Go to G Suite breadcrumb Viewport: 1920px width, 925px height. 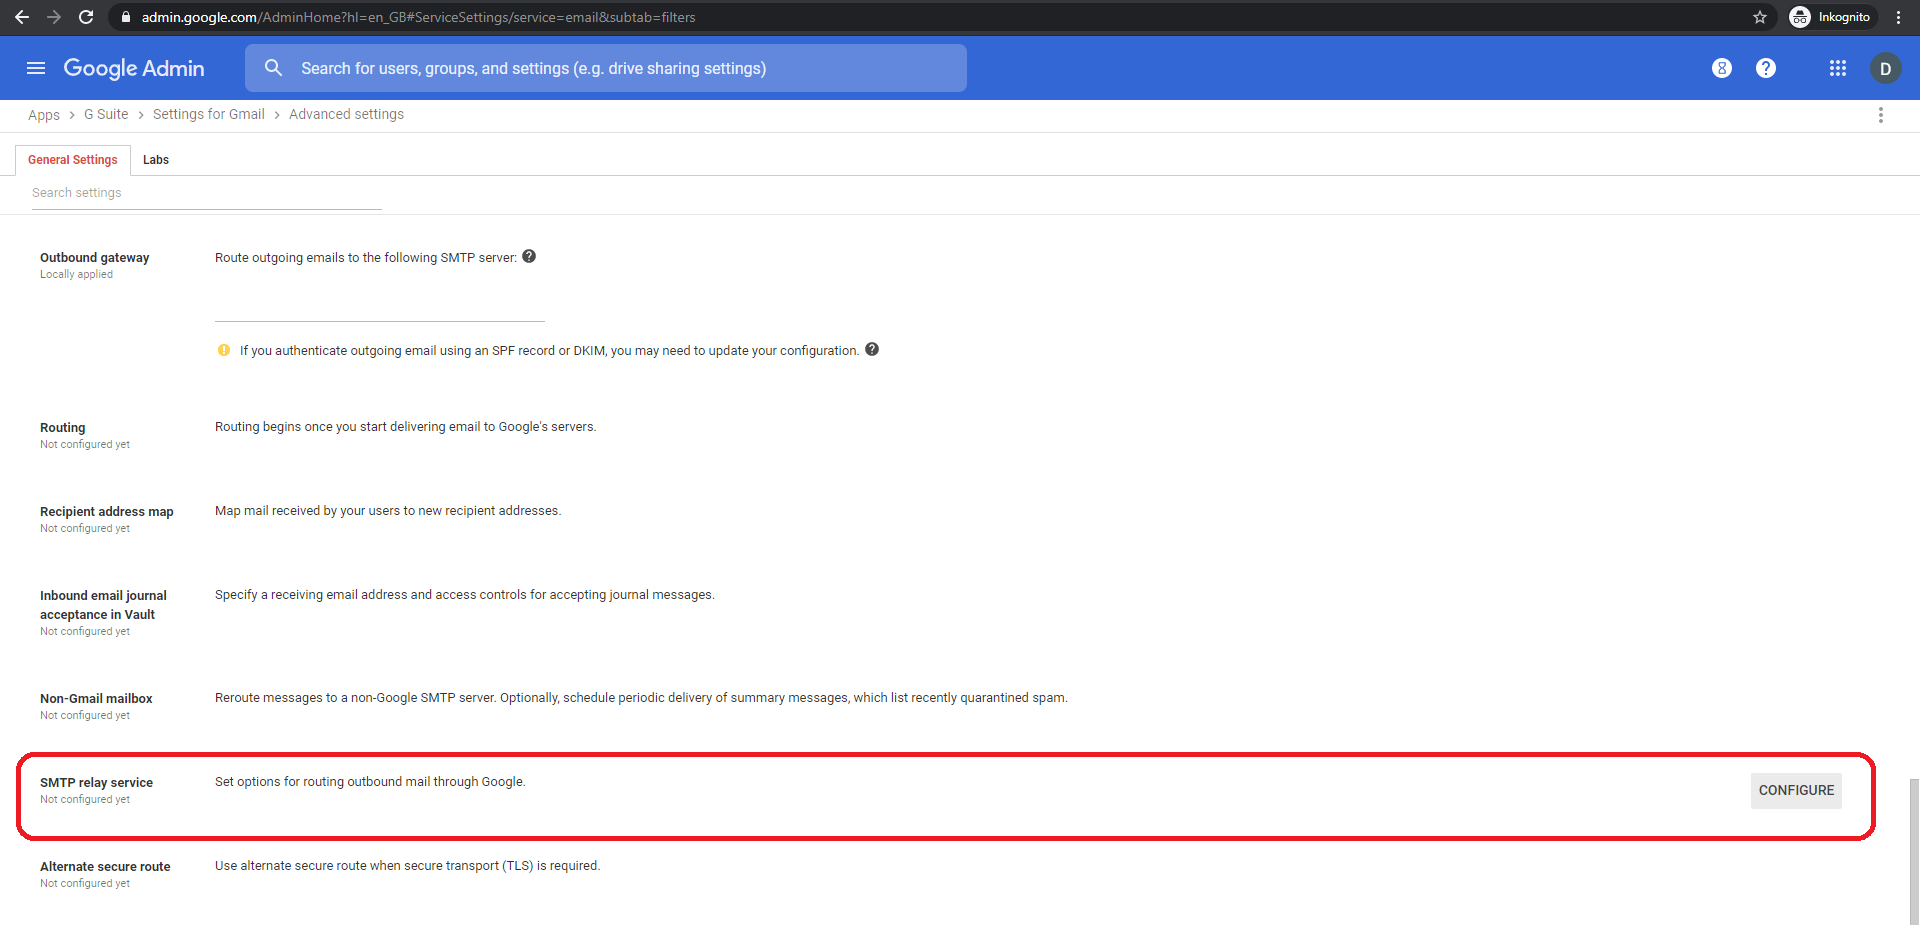click(x=106, y=115)
